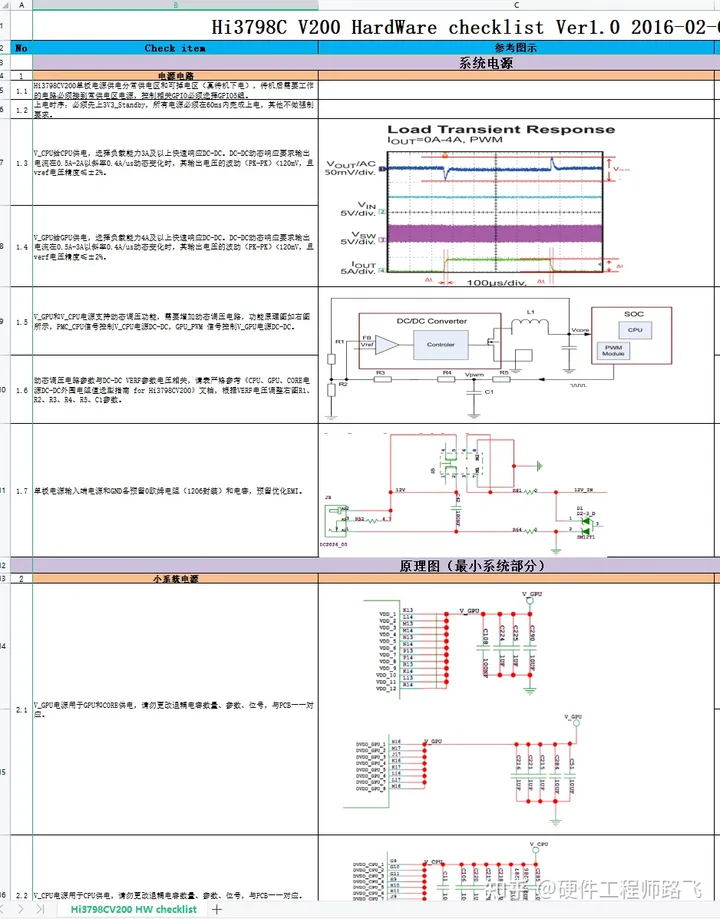720x919 pixels.
Task: Select column C header
Action: [517, 5]
